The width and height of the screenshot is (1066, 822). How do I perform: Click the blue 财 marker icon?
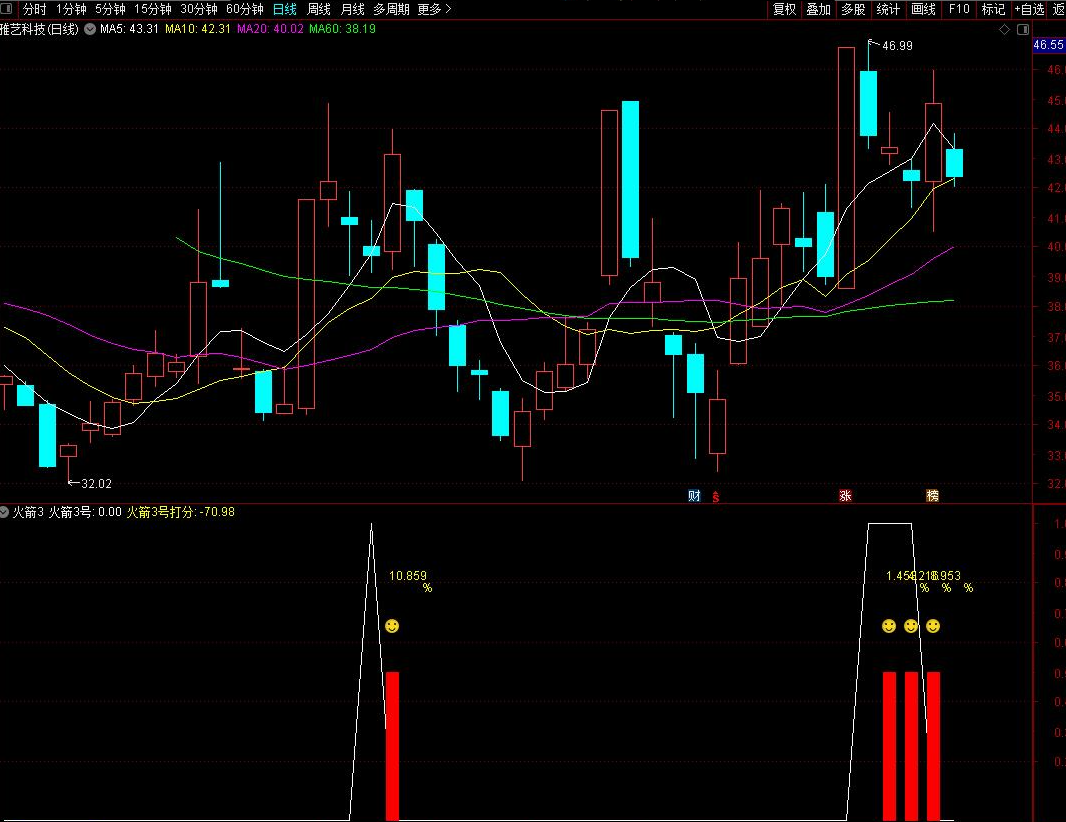coord(694,496)
